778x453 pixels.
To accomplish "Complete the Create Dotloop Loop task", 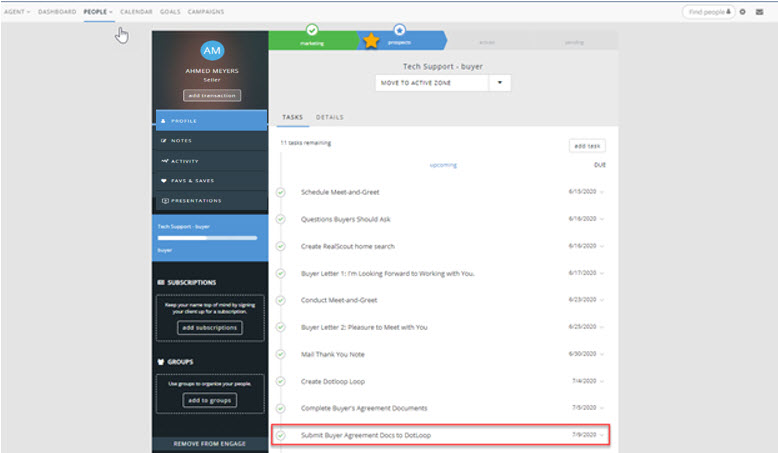I will click(x=281, y=381).
